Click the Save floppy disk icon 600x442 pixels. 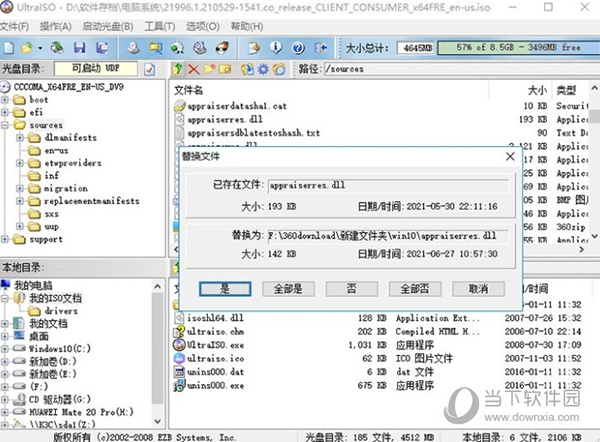pos(80,47)
